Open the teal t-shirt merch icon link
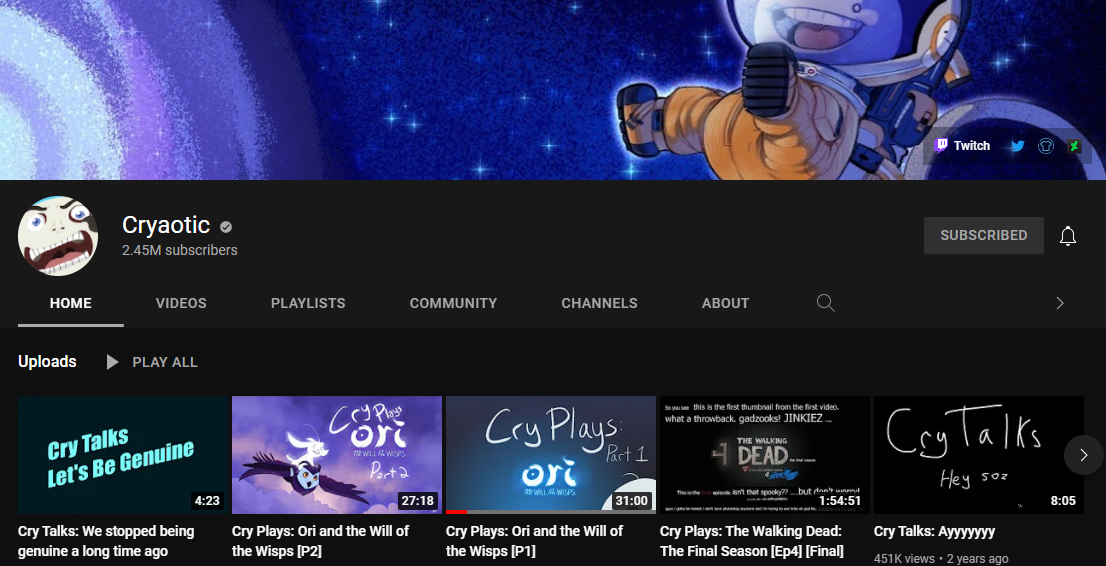1106x566 pixels. tap(1045, 146)
